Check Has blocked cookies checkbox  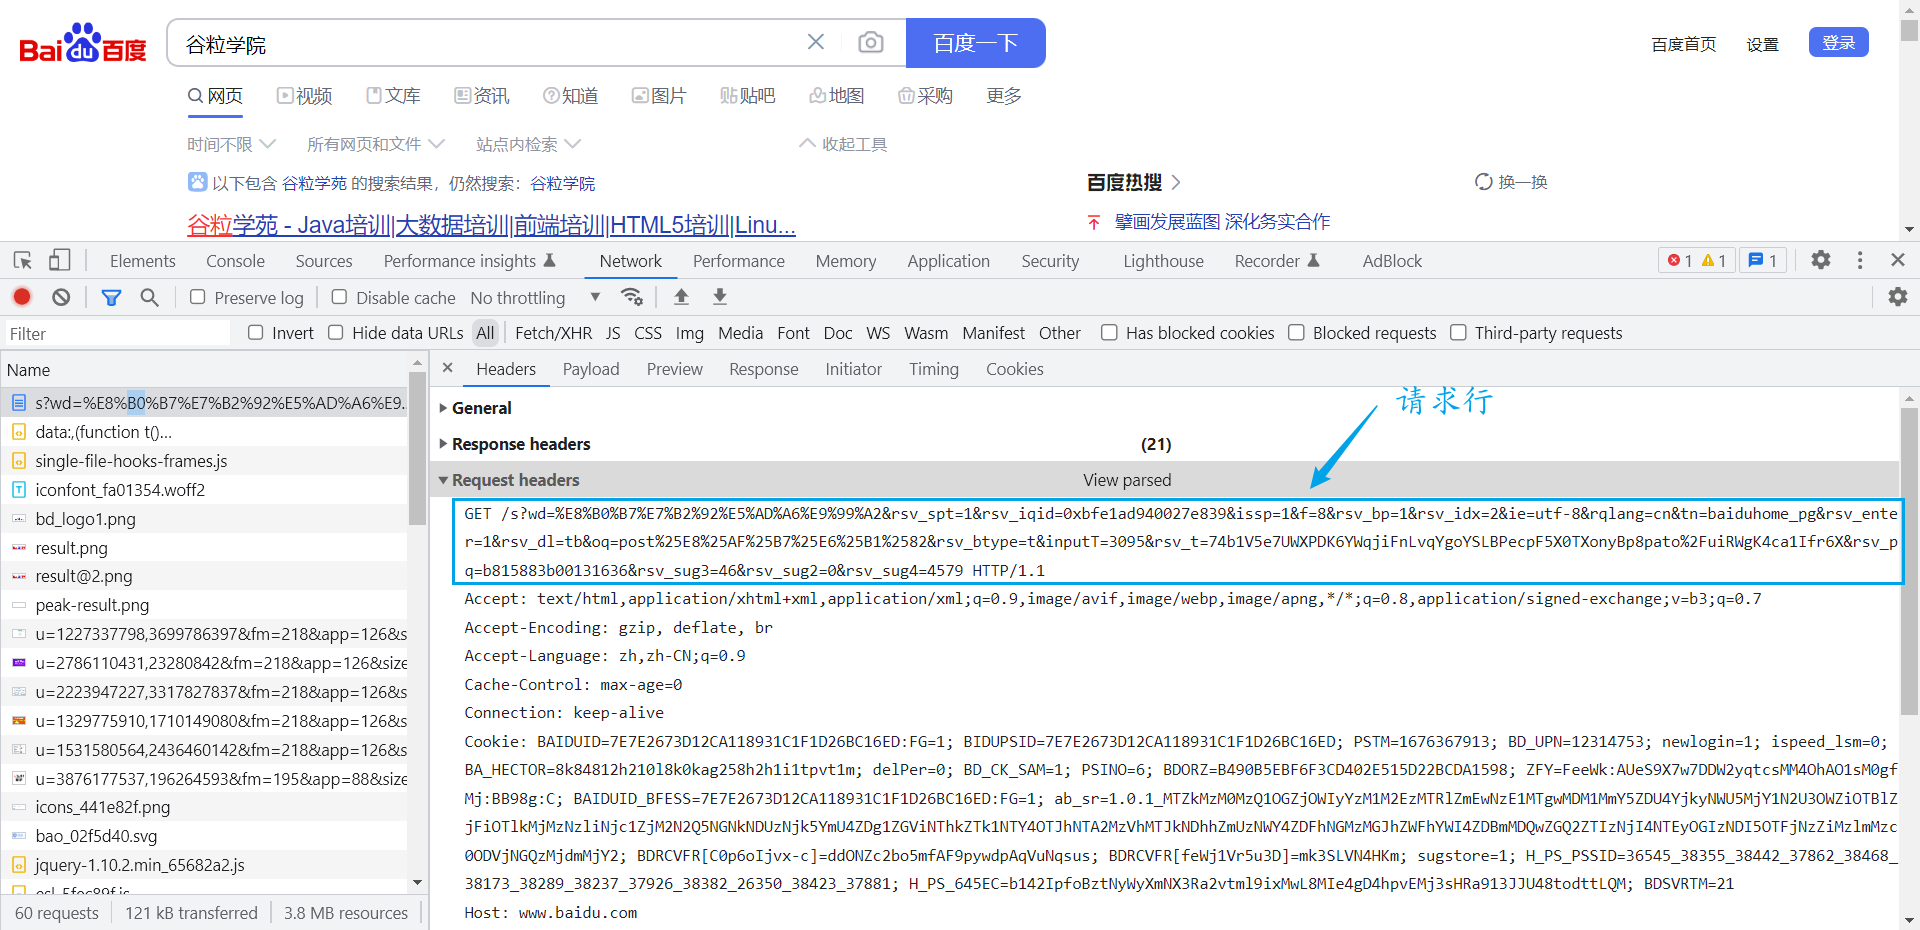click(1109, 333)
